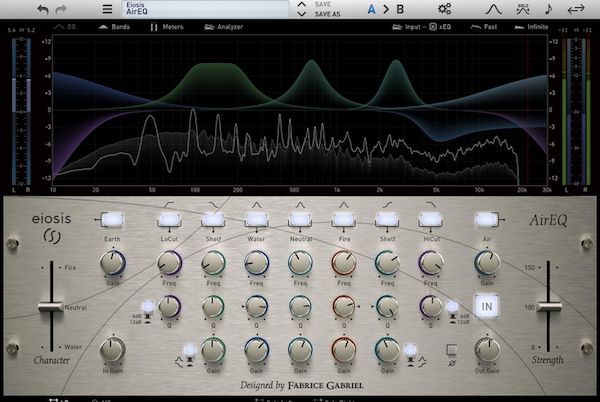Click the undo arrow icon
Screen dimensions: 600x402
coord(43,9)
